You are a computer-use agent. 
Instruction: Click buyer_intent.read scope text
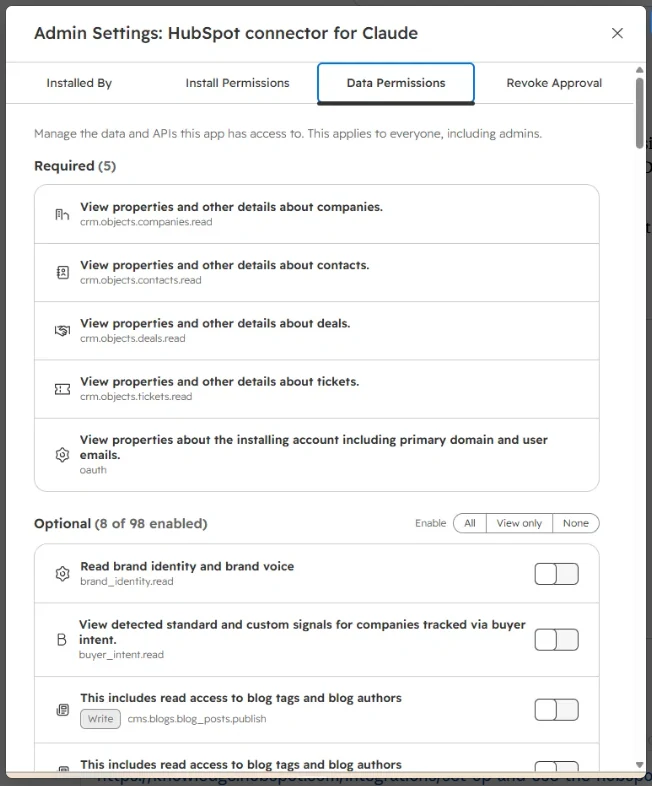[121, 655]
